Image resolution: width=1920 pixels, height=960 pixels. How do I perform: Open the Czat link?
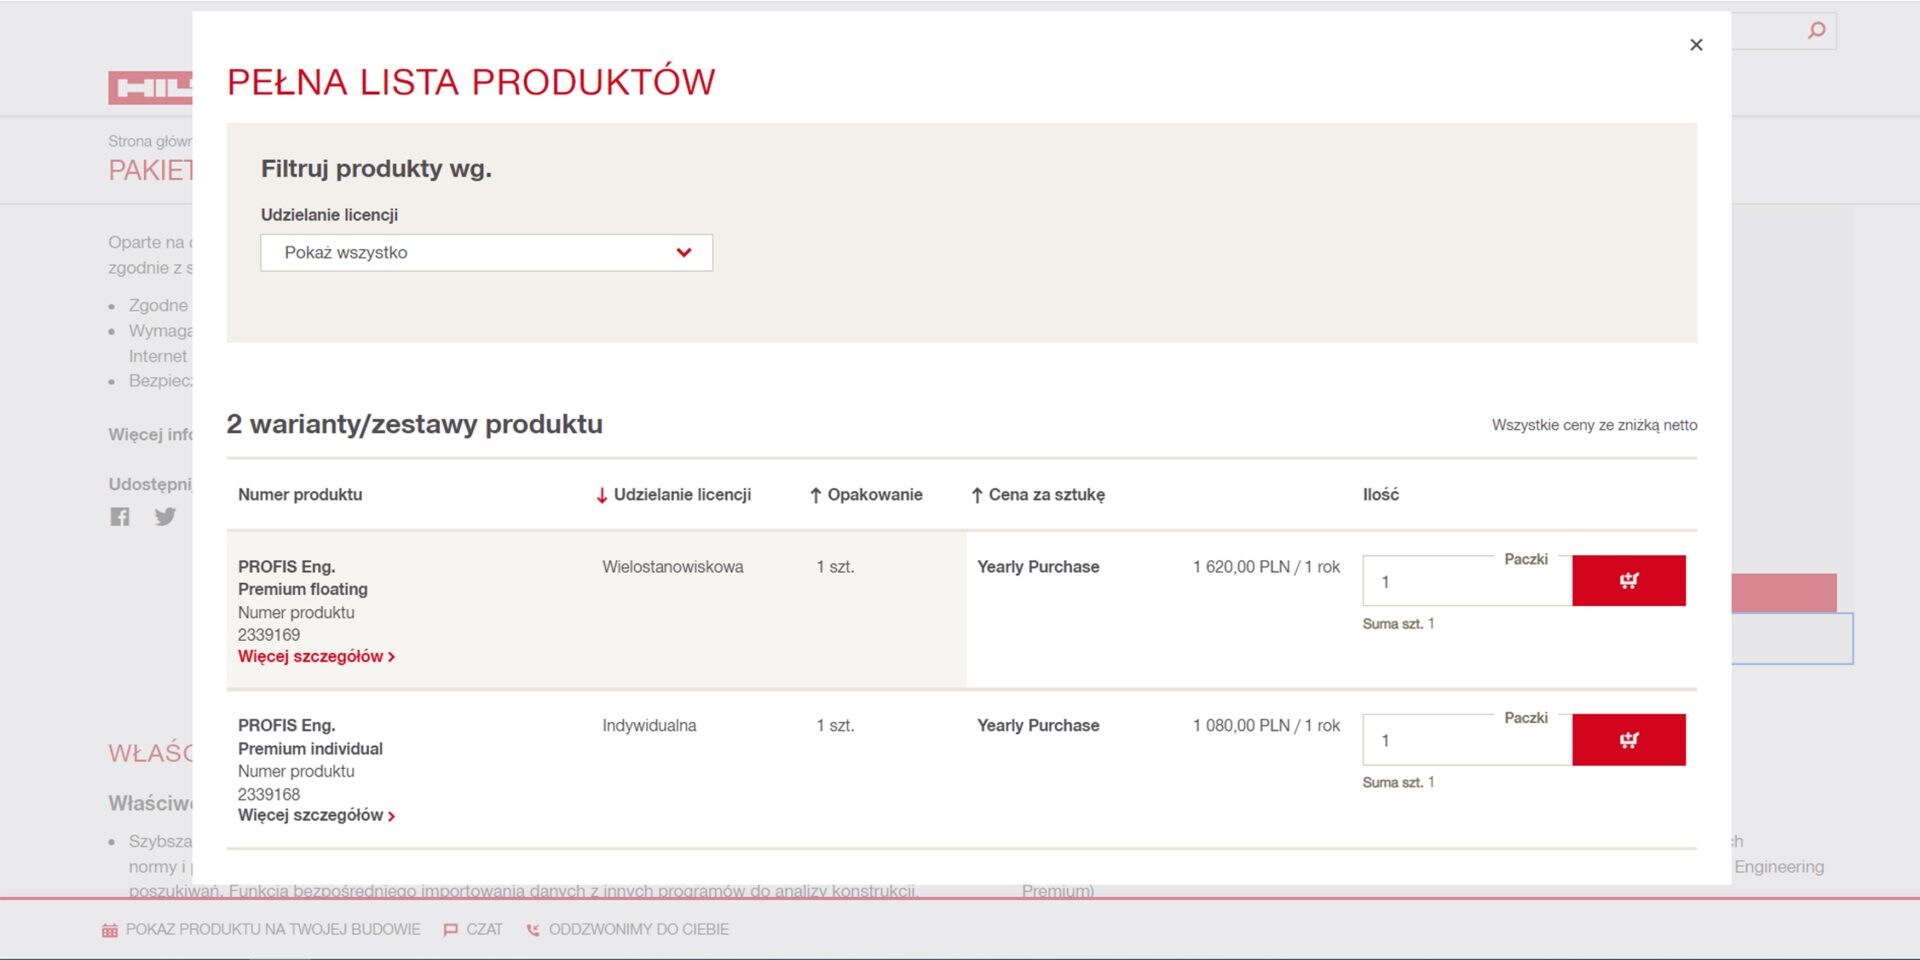click(x=484, y=930)
